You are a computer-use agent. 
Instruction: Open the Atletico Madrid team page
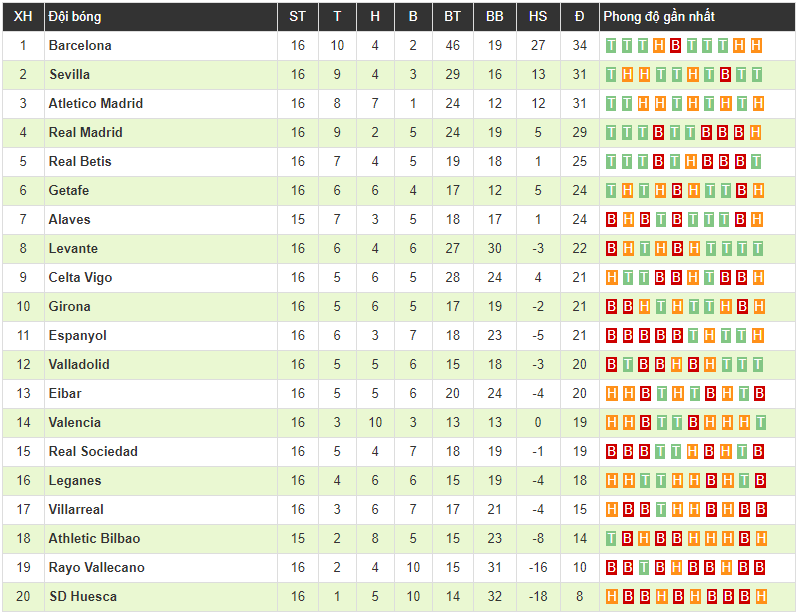click(x=96, y=103)
